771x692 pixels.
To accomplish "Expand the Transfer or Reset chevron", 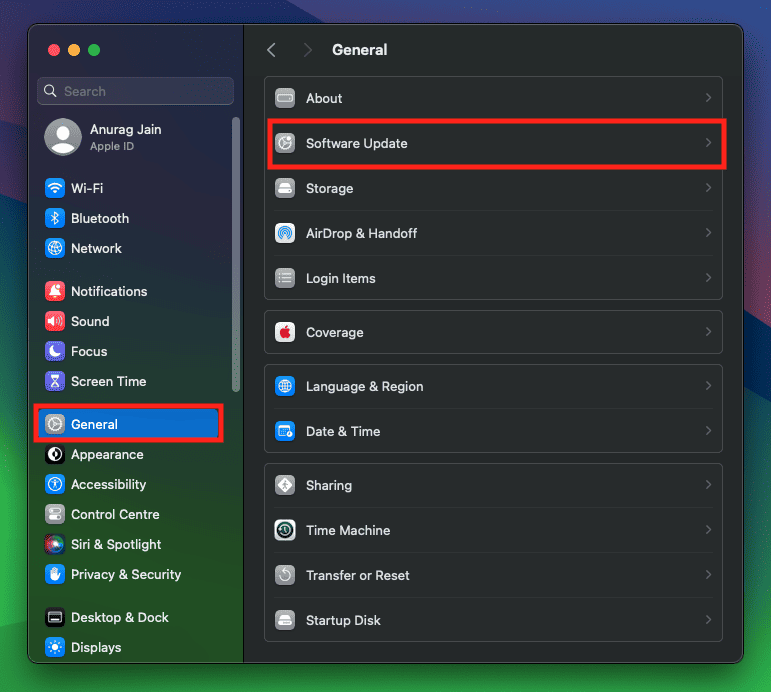I will coord(708,575).
